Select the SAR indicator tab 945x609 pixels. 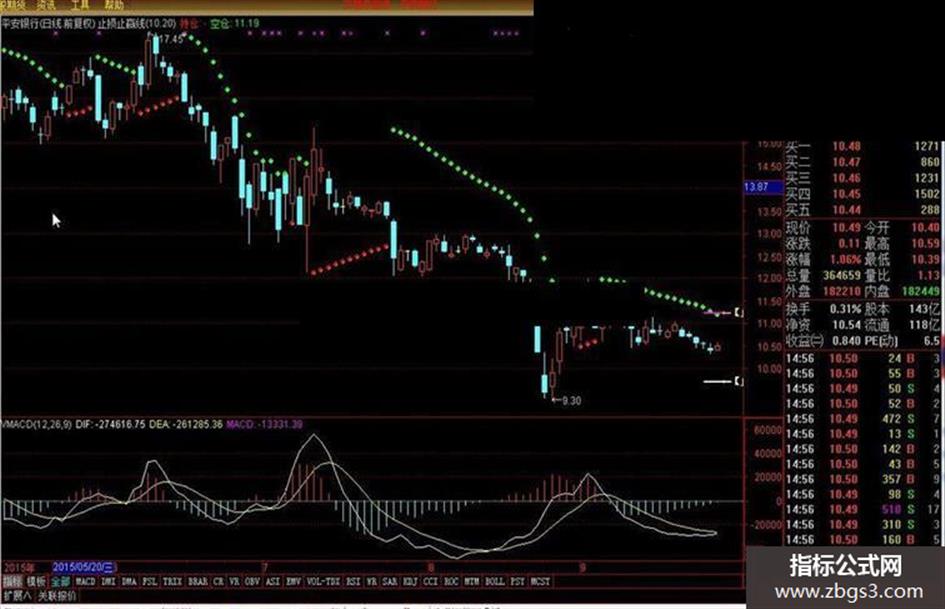pos(390,582)
